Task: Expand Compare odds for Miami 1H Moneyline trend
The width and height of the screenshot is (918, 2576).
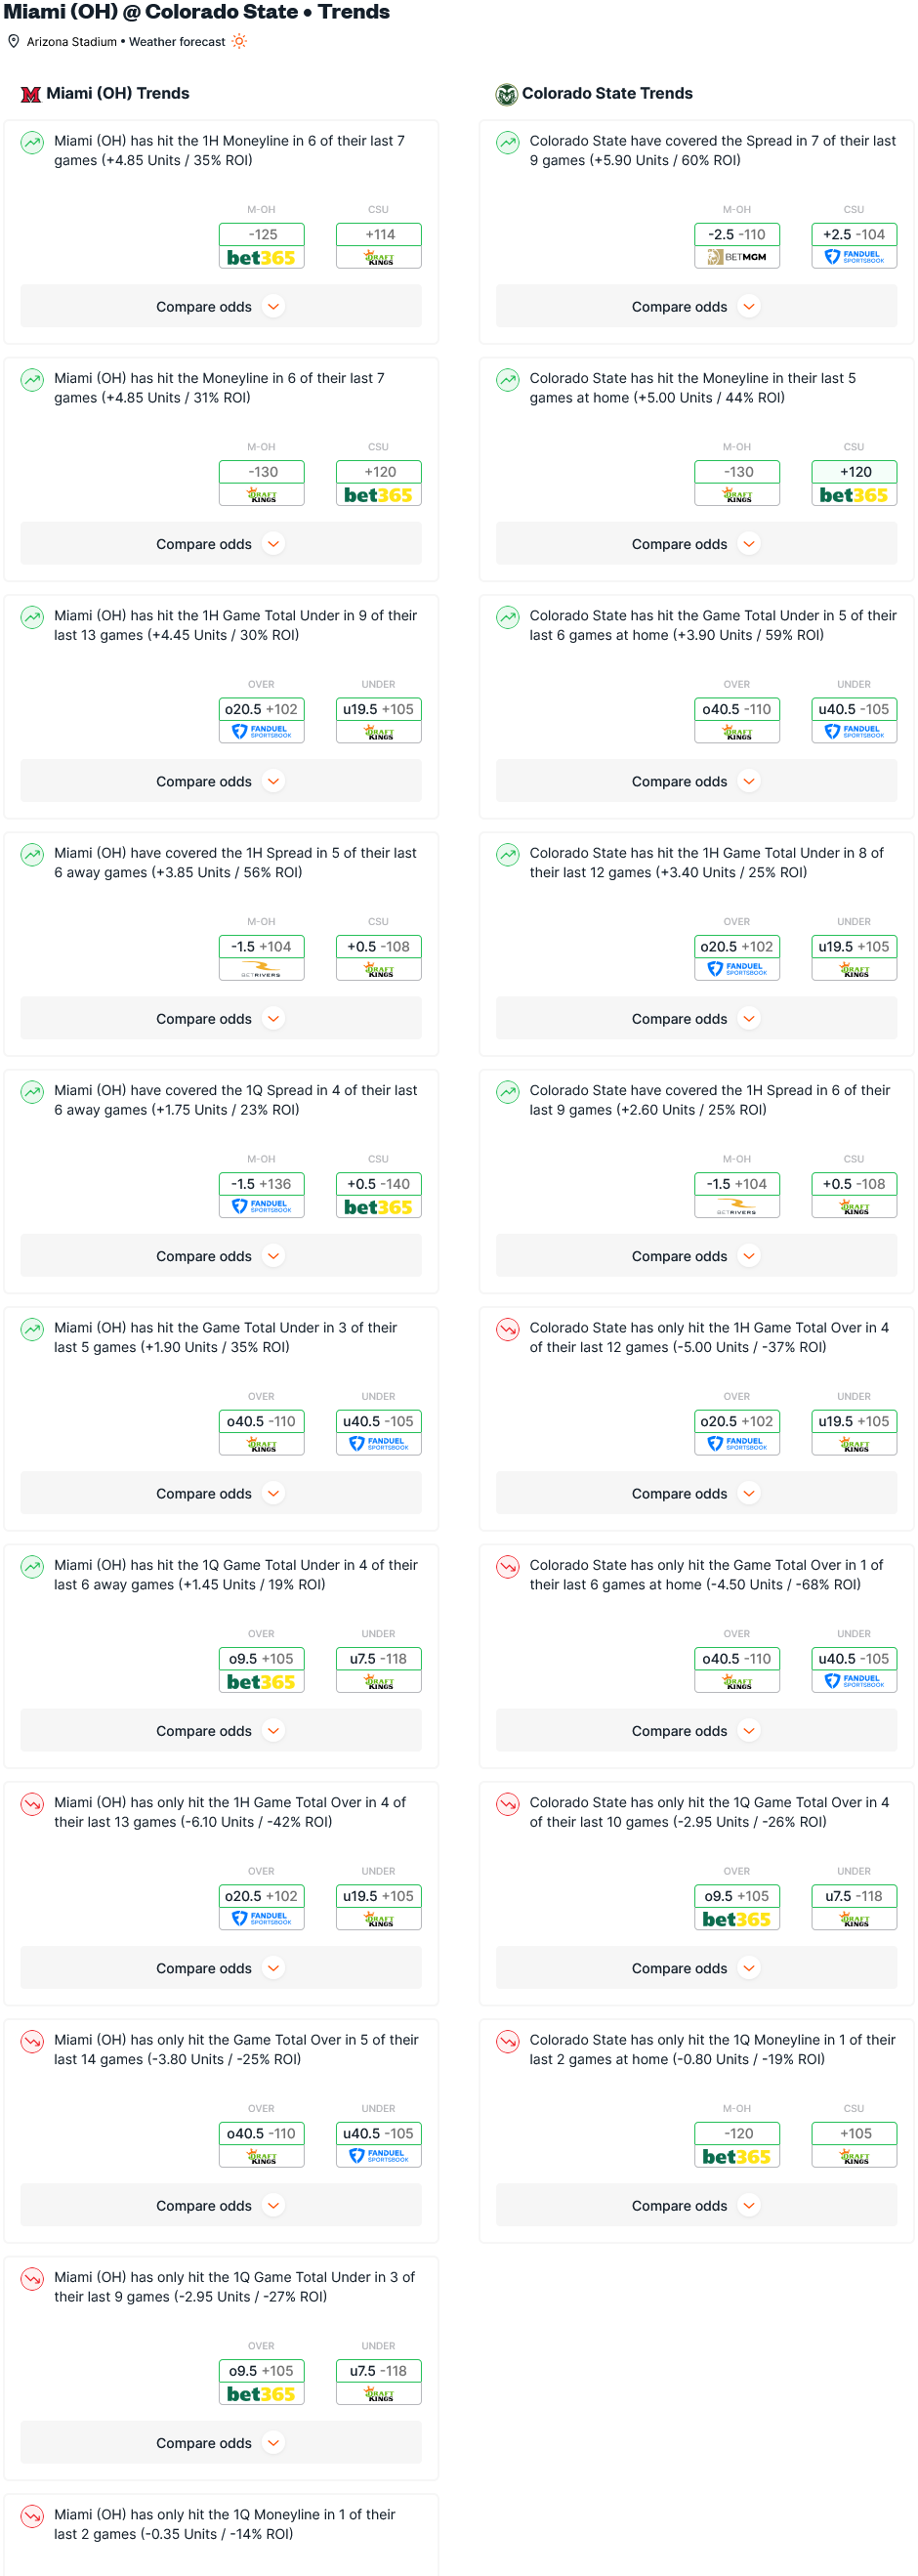Action: (x=221, y=306)
